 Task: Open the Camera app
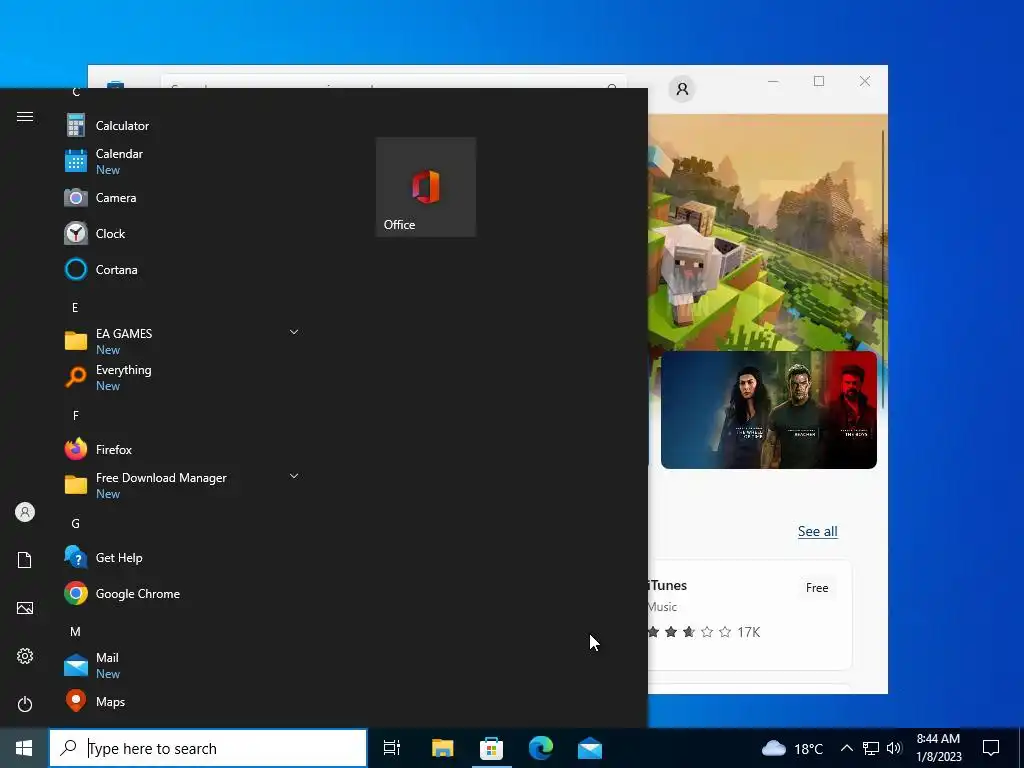[182, 197]
